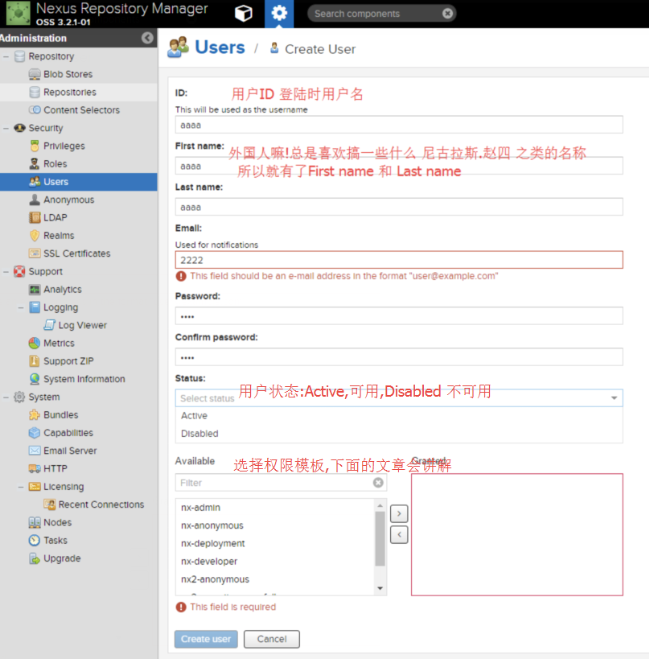Open Content Selectors
Screen dimensions: 649x659
pos(81,110)
